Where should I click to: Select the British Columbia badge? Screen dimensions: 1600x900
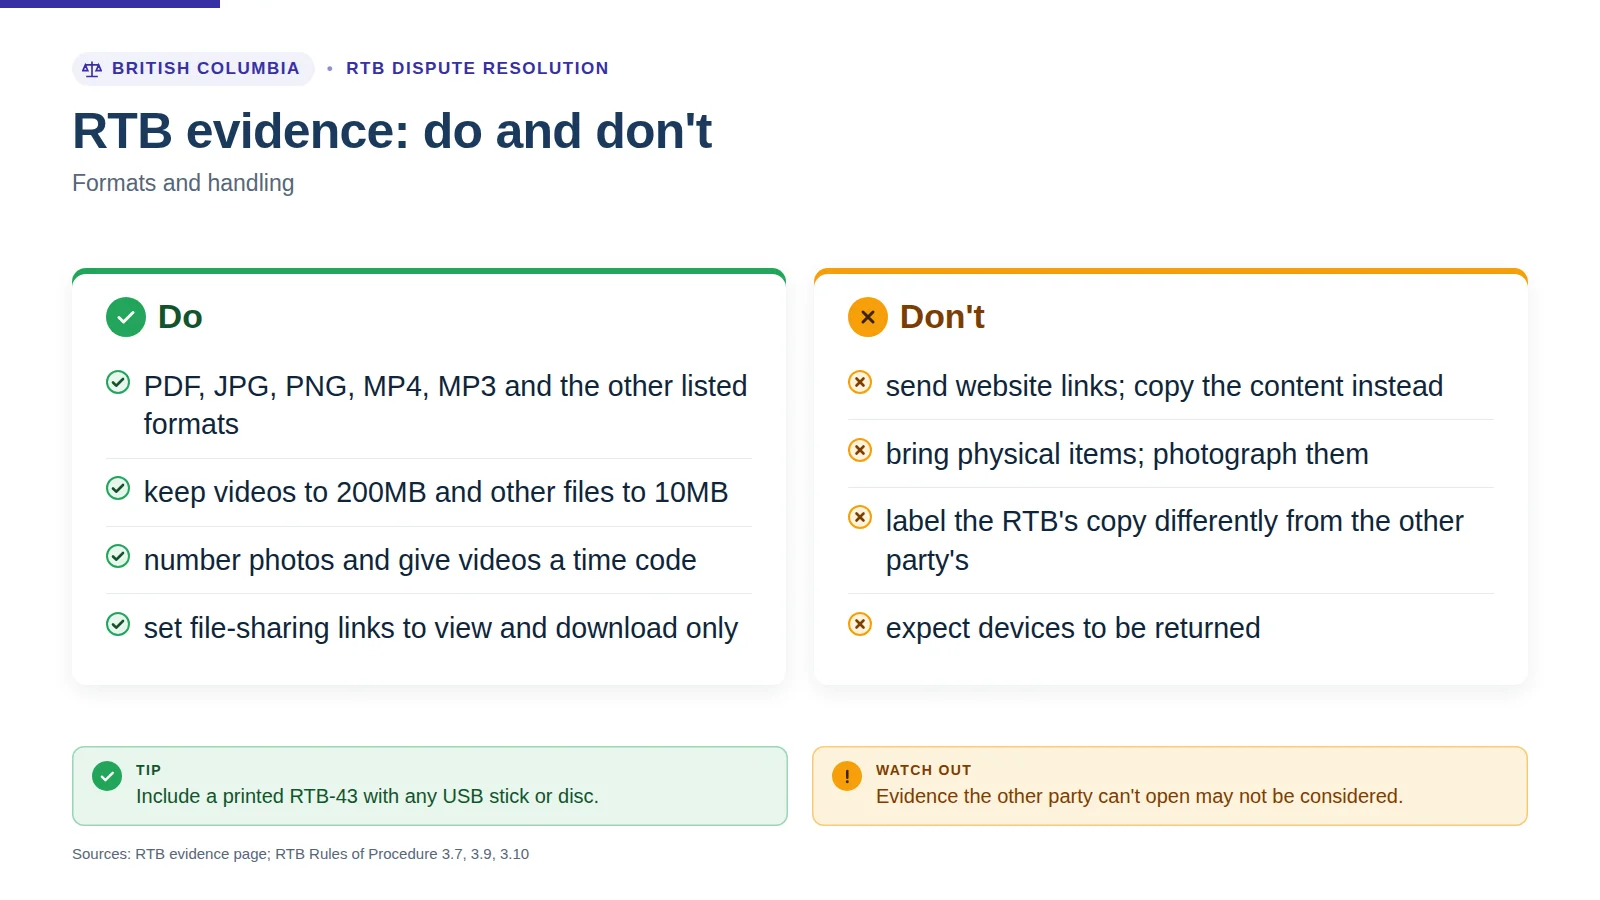193,69
